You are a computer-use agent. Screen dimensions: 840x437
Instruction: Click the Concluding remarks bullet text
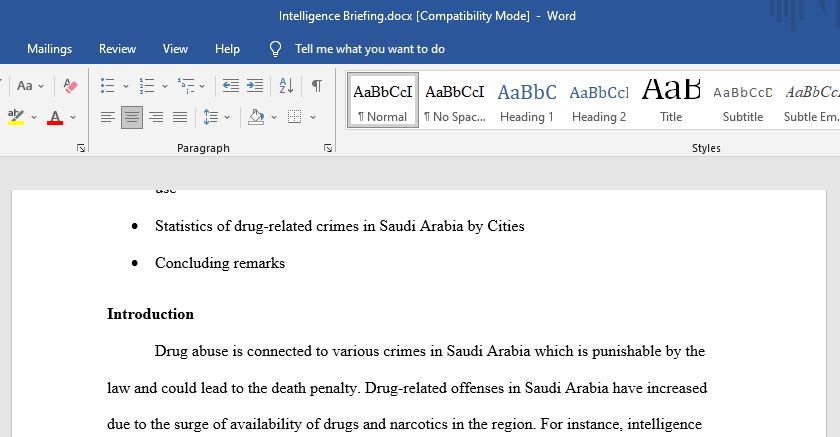tap(220, 263)
